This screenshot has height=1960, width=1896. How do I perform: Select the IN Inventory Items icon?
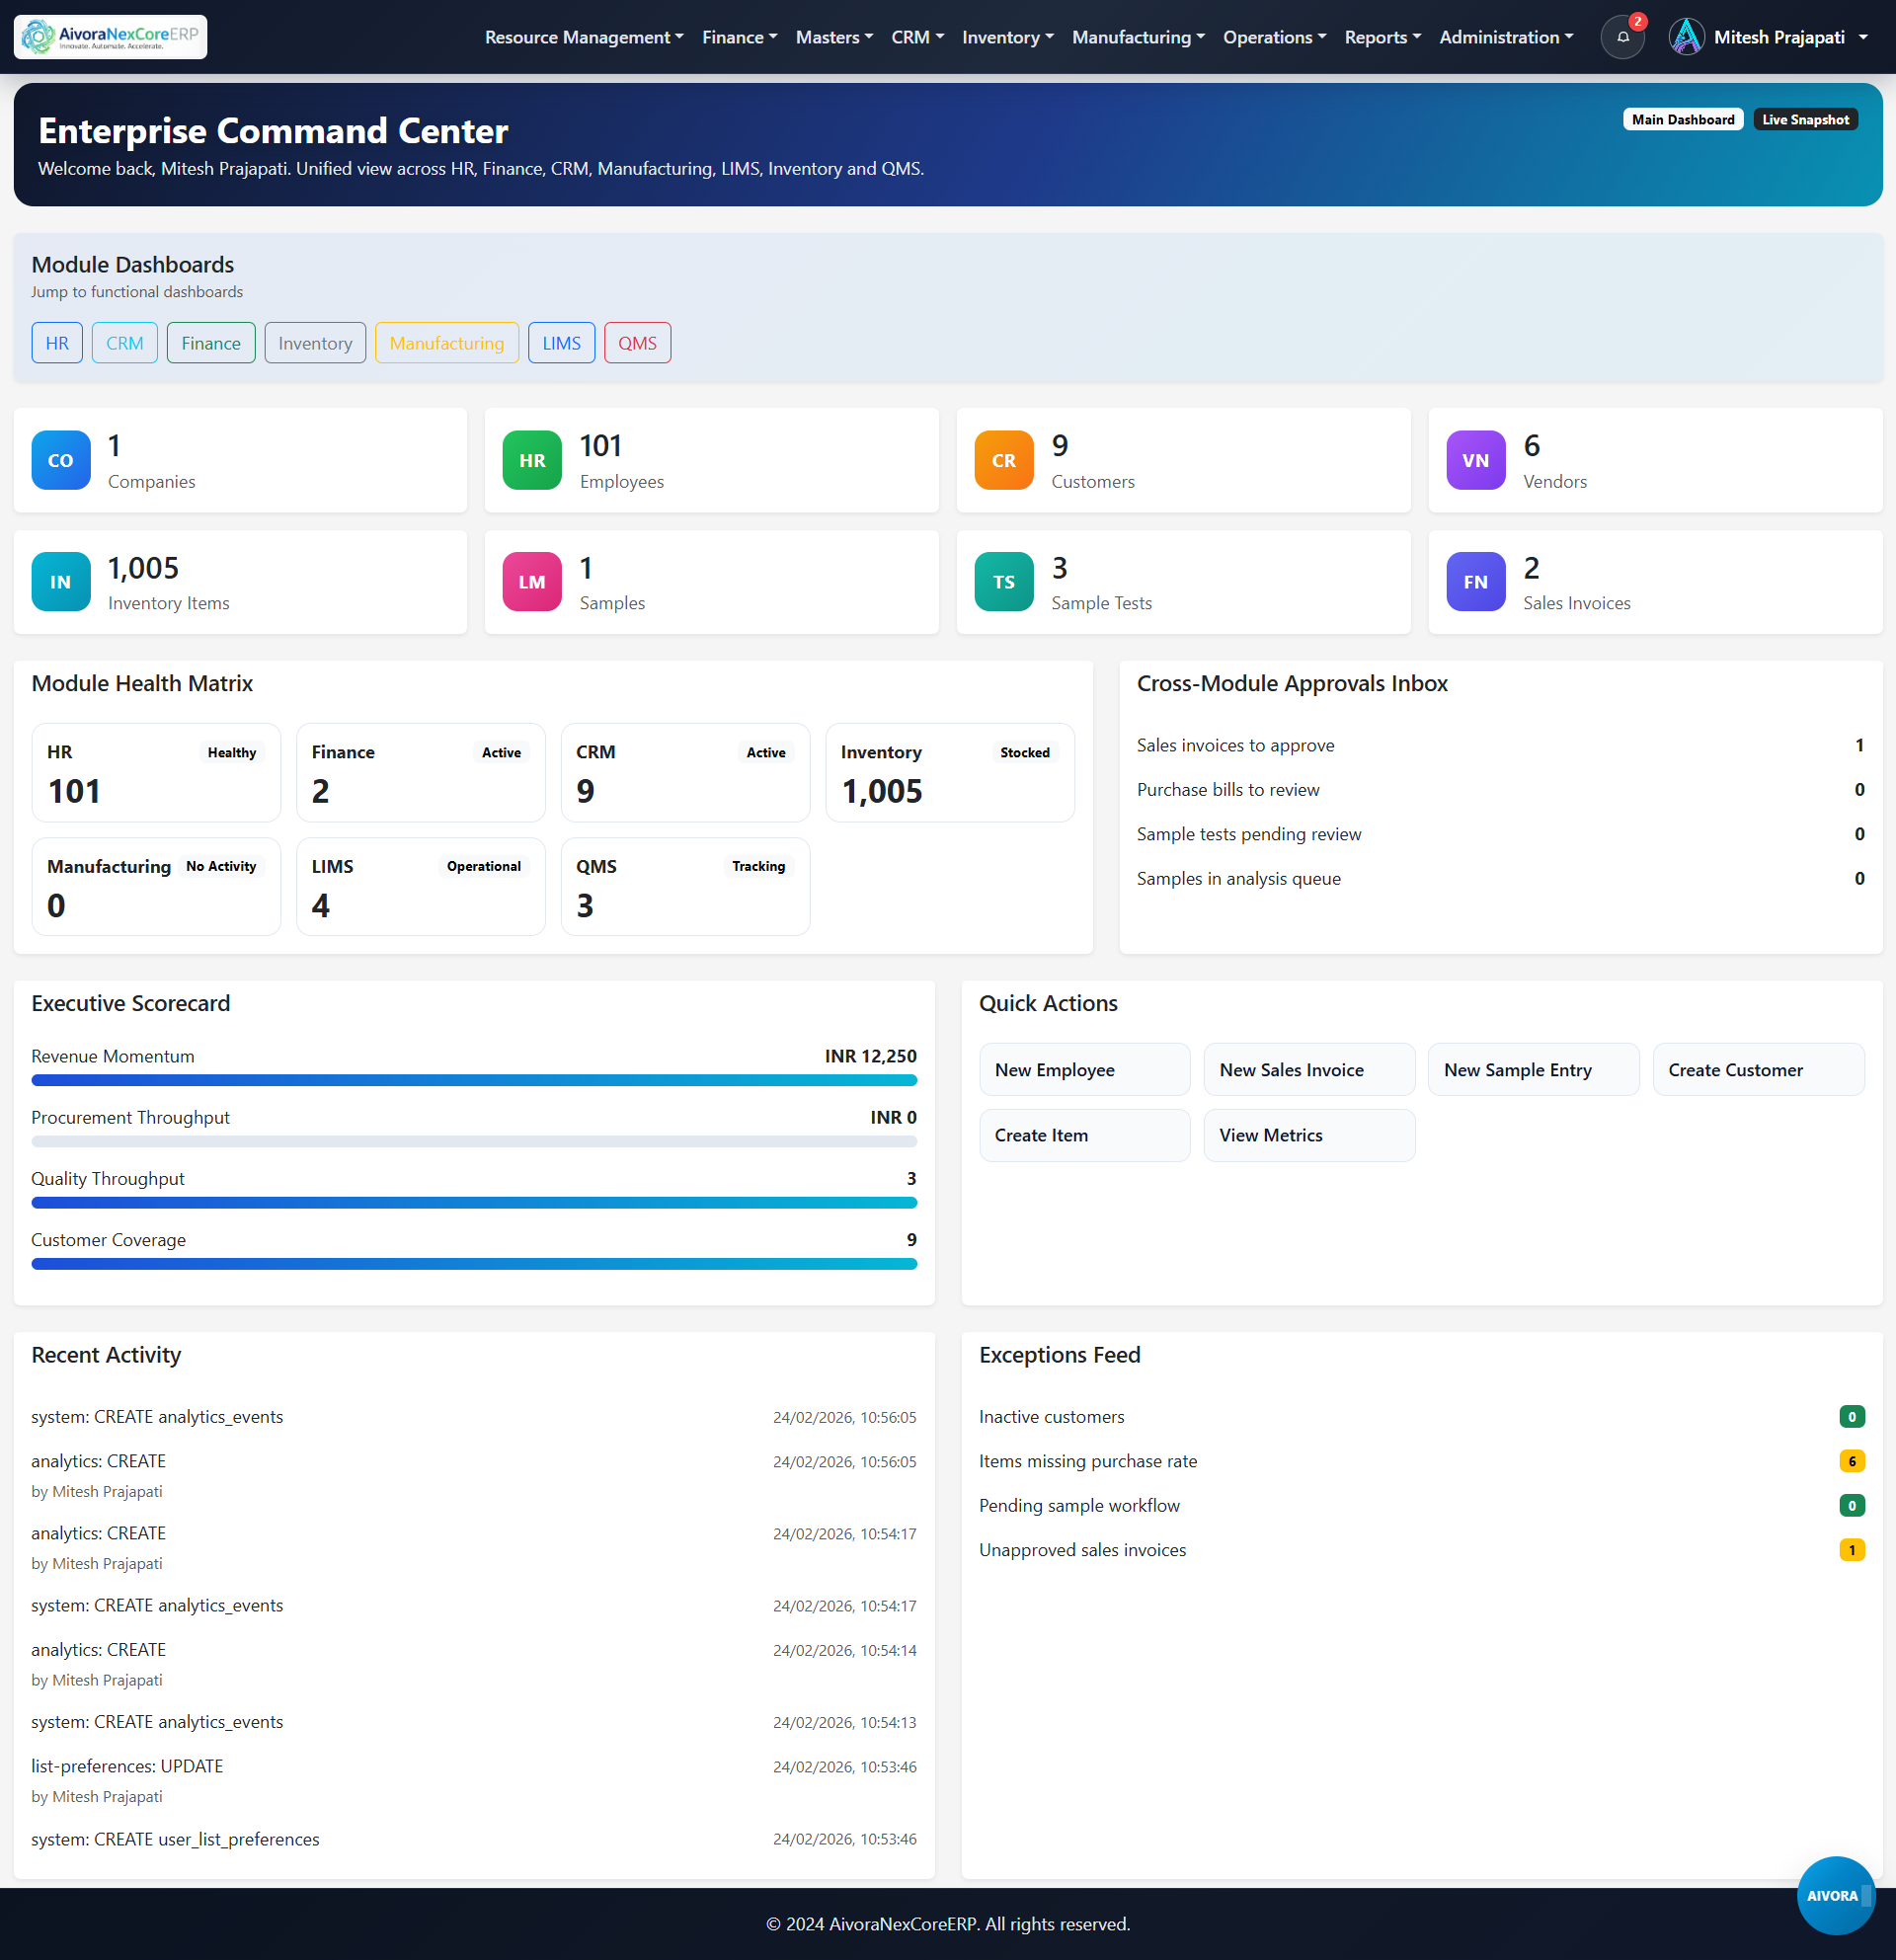60,581
